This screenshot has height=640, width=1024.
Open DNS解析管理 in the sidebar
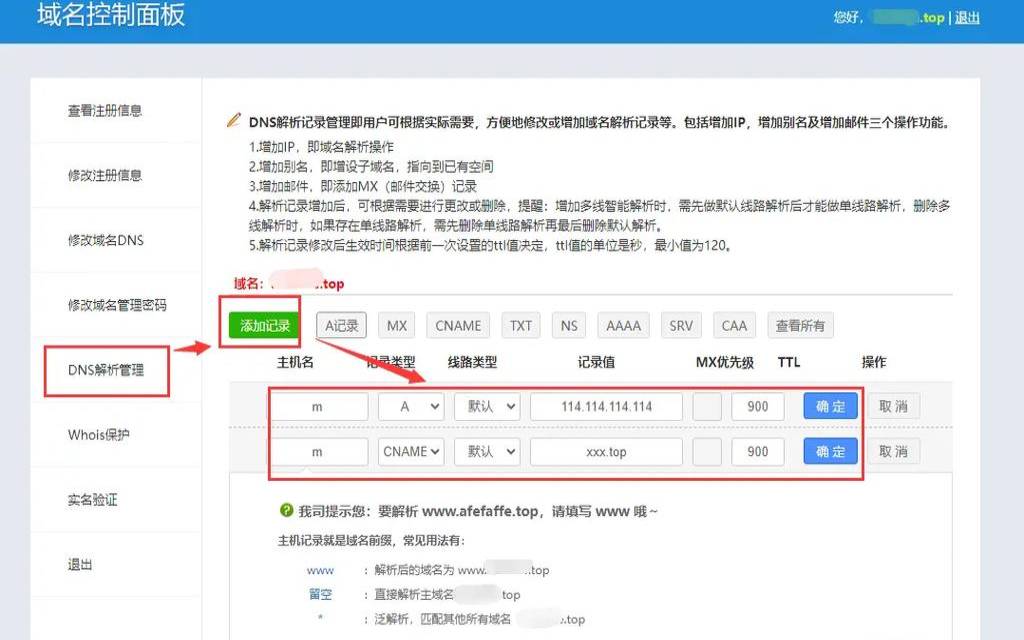tap(106, 370)
